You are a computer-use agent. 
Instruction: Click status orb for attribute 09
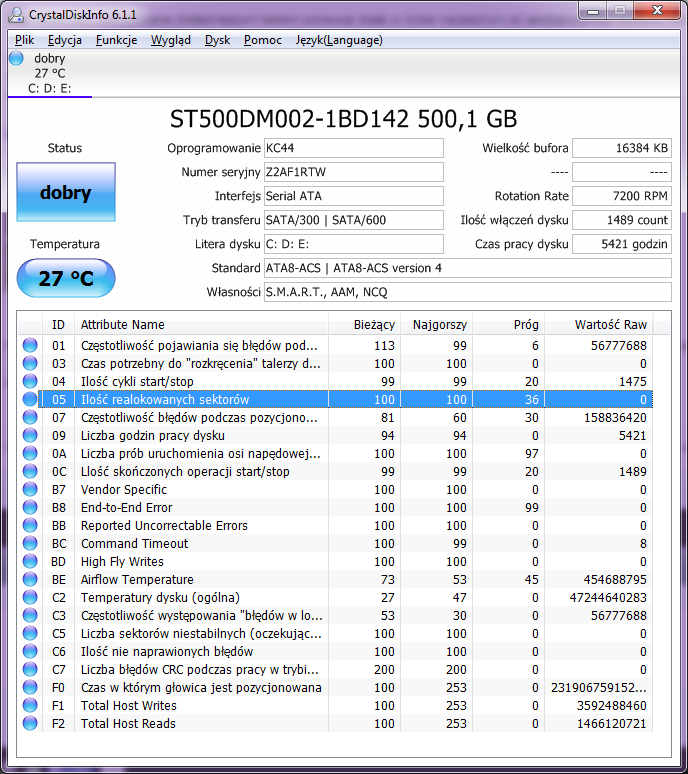tap(30, 435)
